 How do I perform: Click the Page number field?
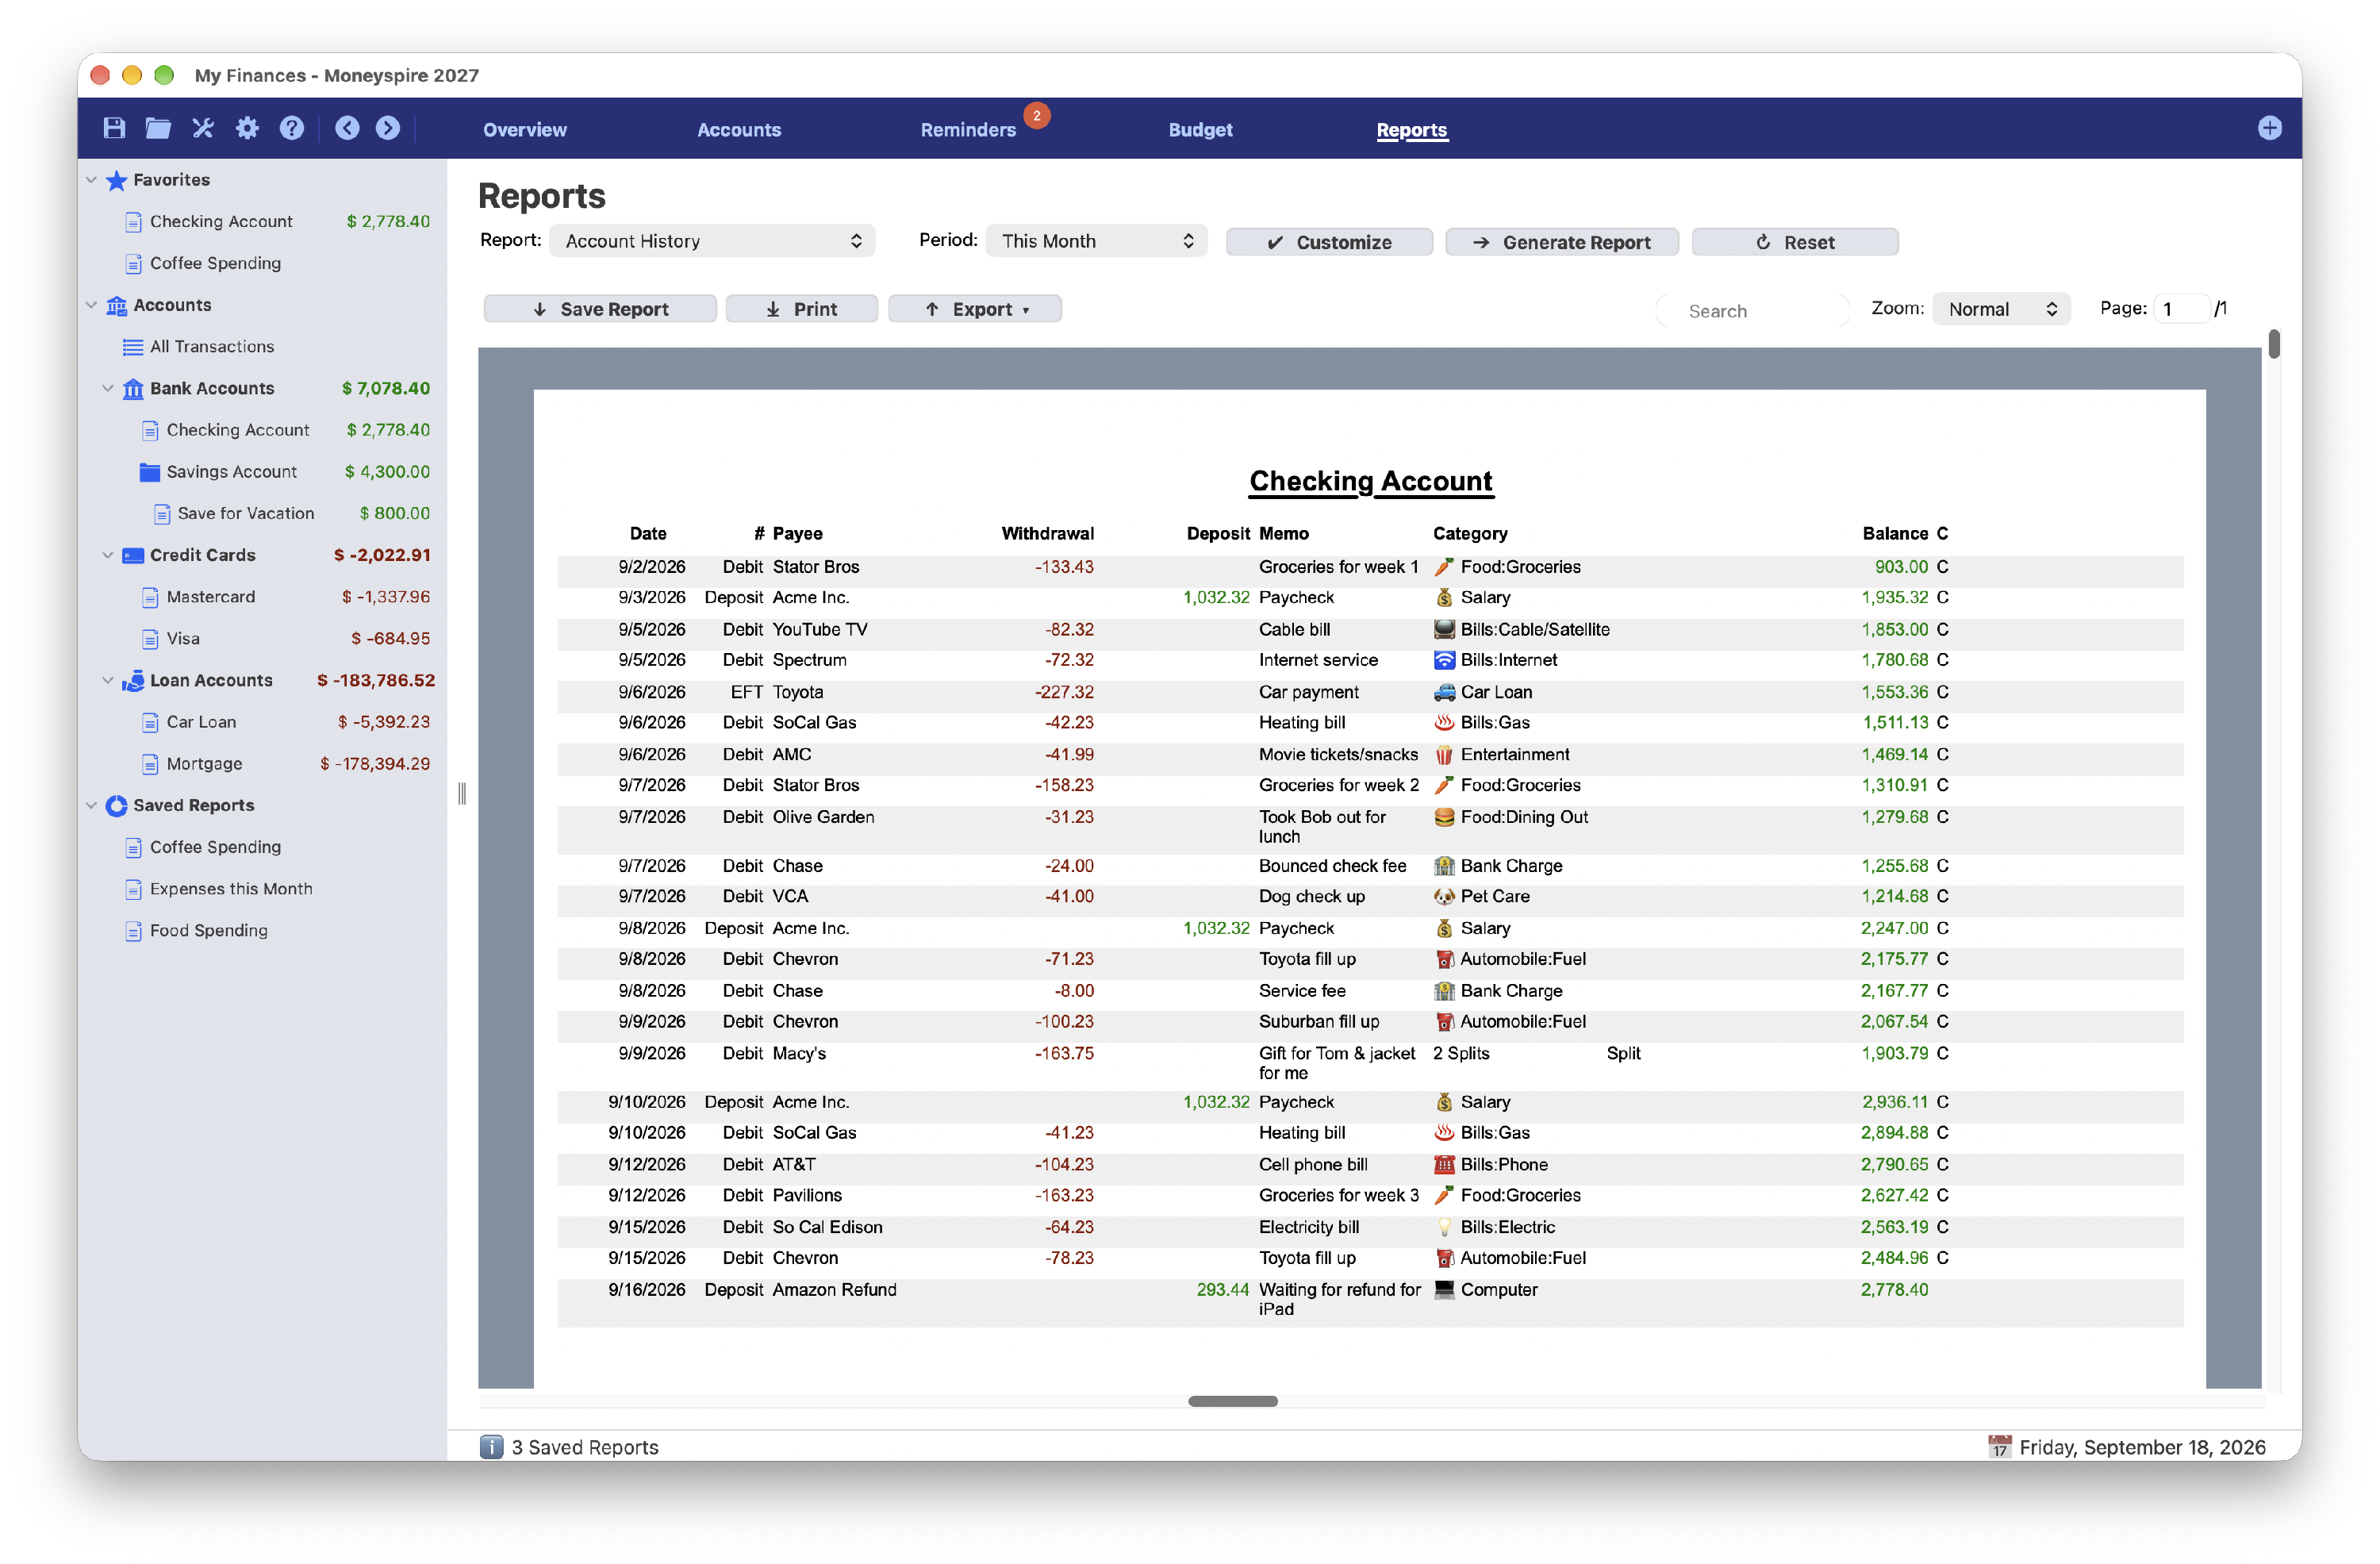coord(2180,309)
